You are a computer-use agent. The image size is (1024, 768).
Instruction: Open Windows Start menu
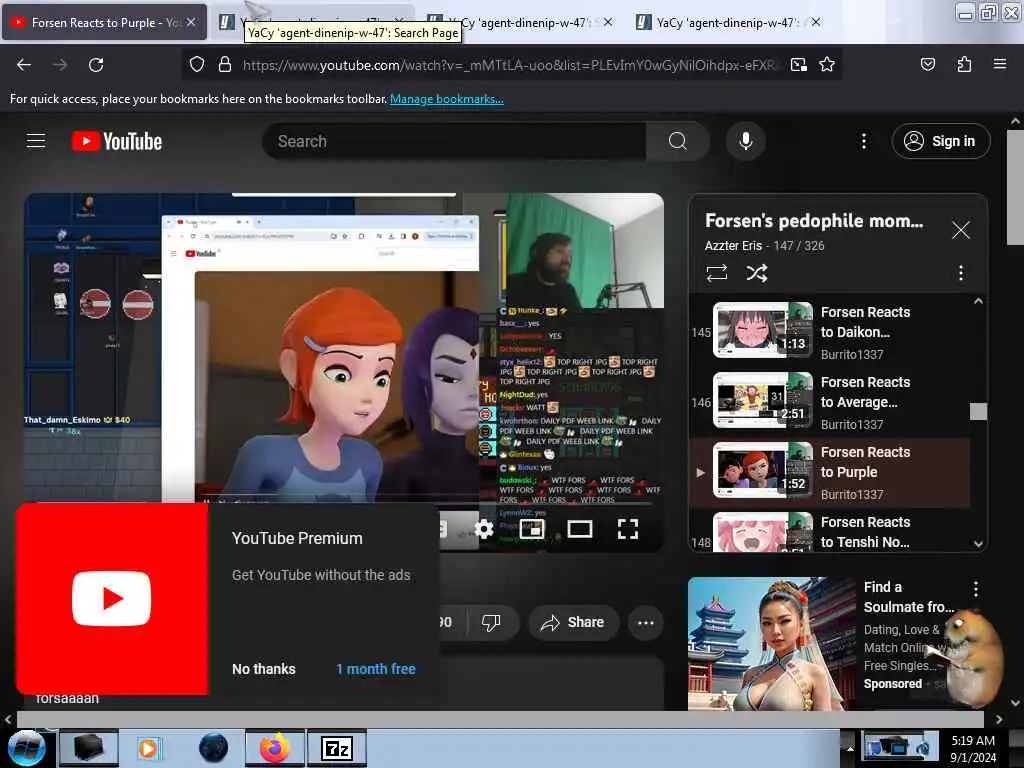[27, 748]
